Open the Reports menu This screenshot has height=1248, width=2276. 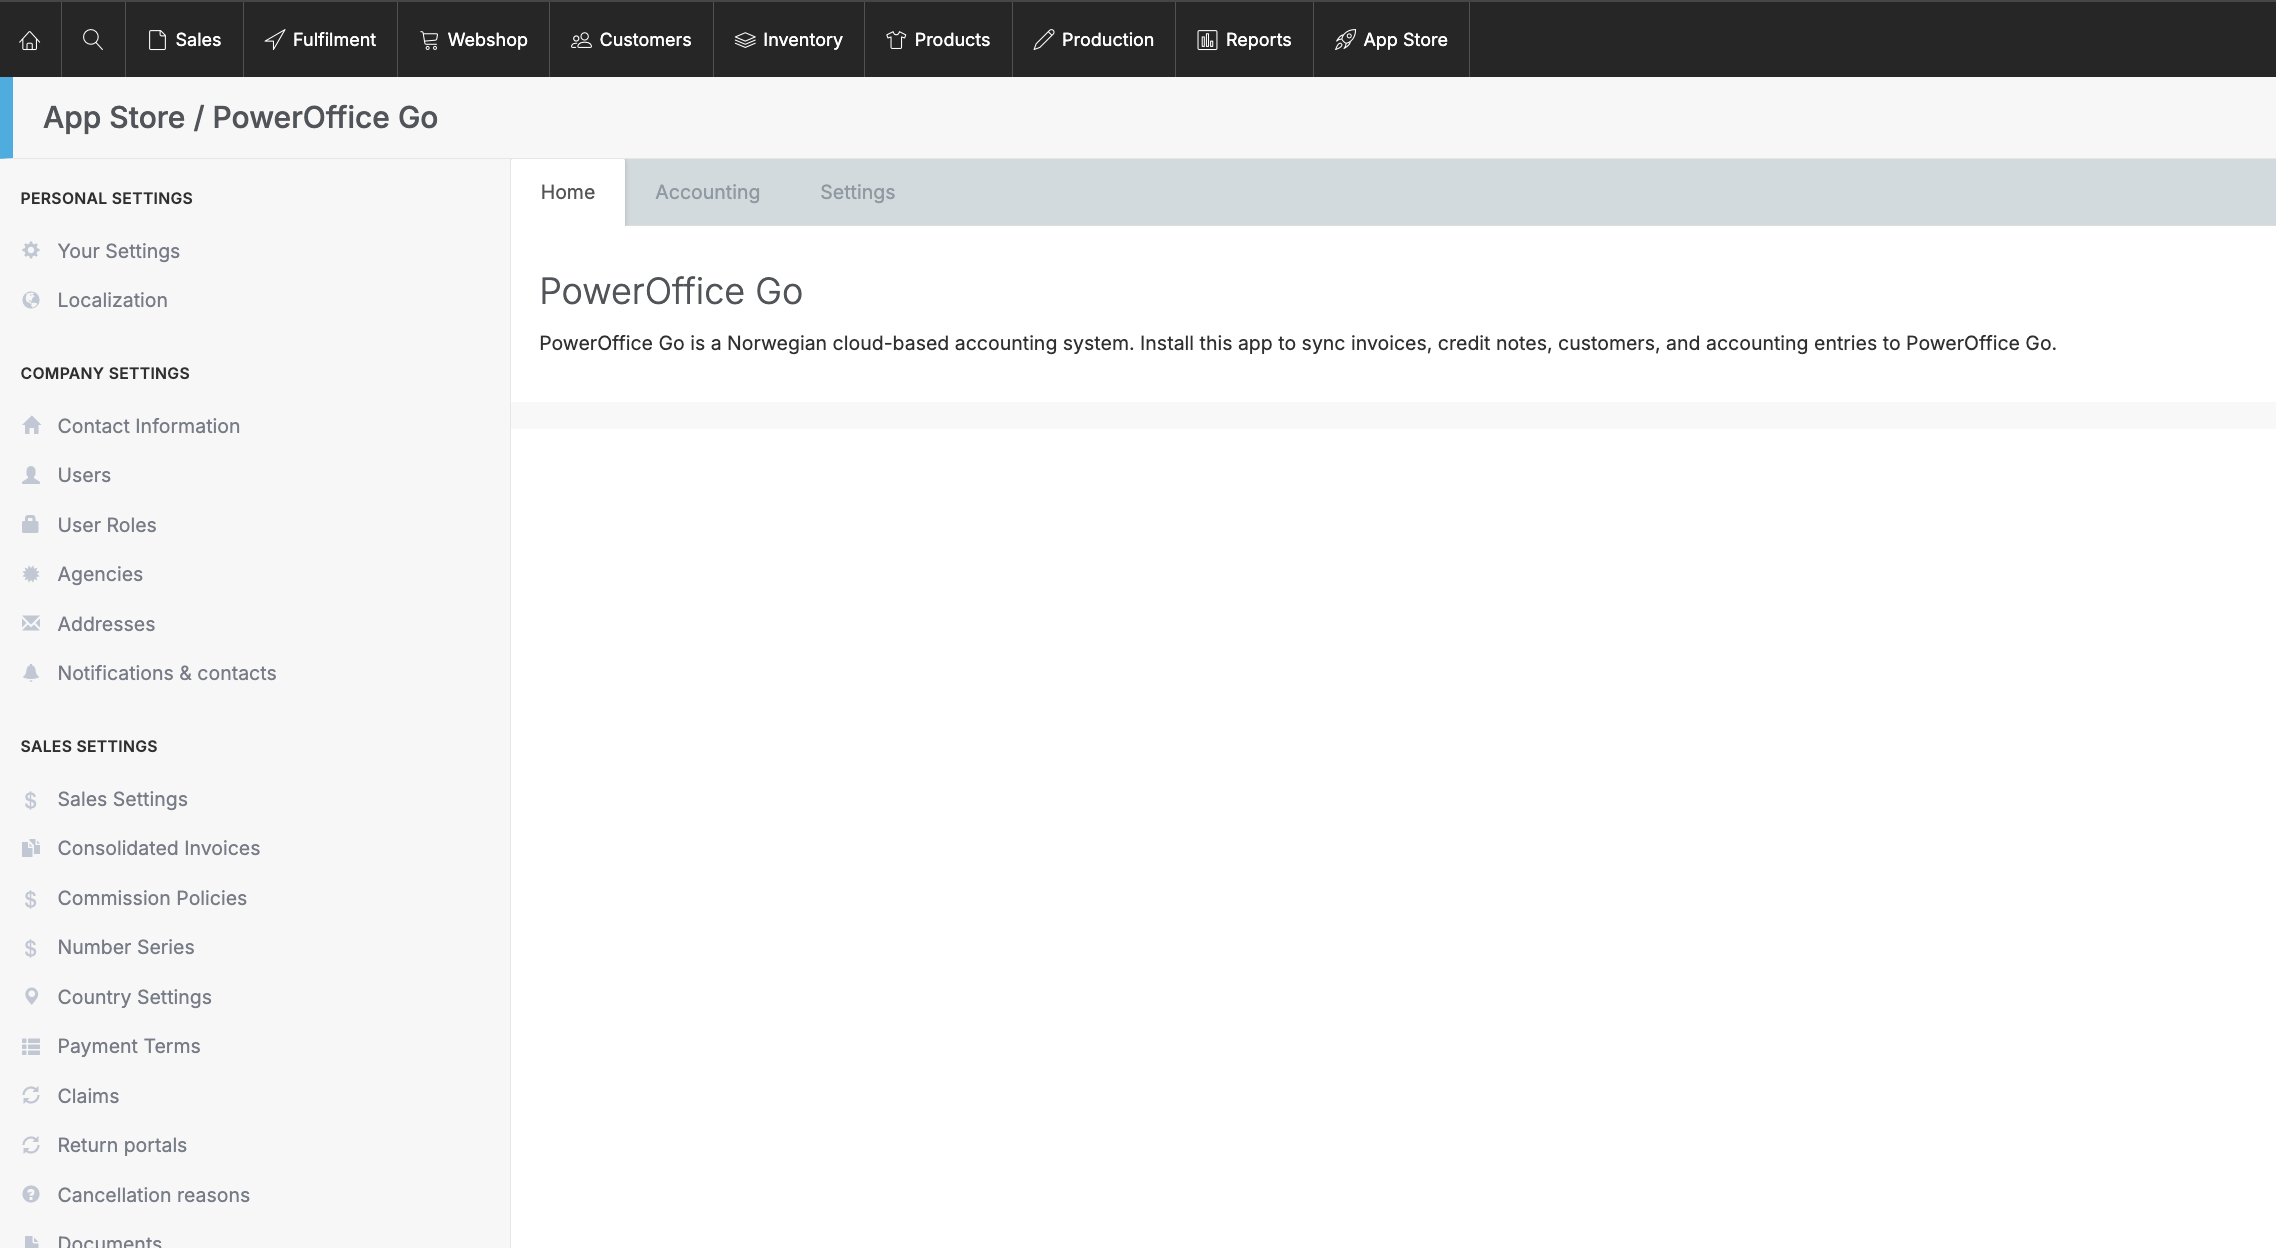coord(1244,40)
